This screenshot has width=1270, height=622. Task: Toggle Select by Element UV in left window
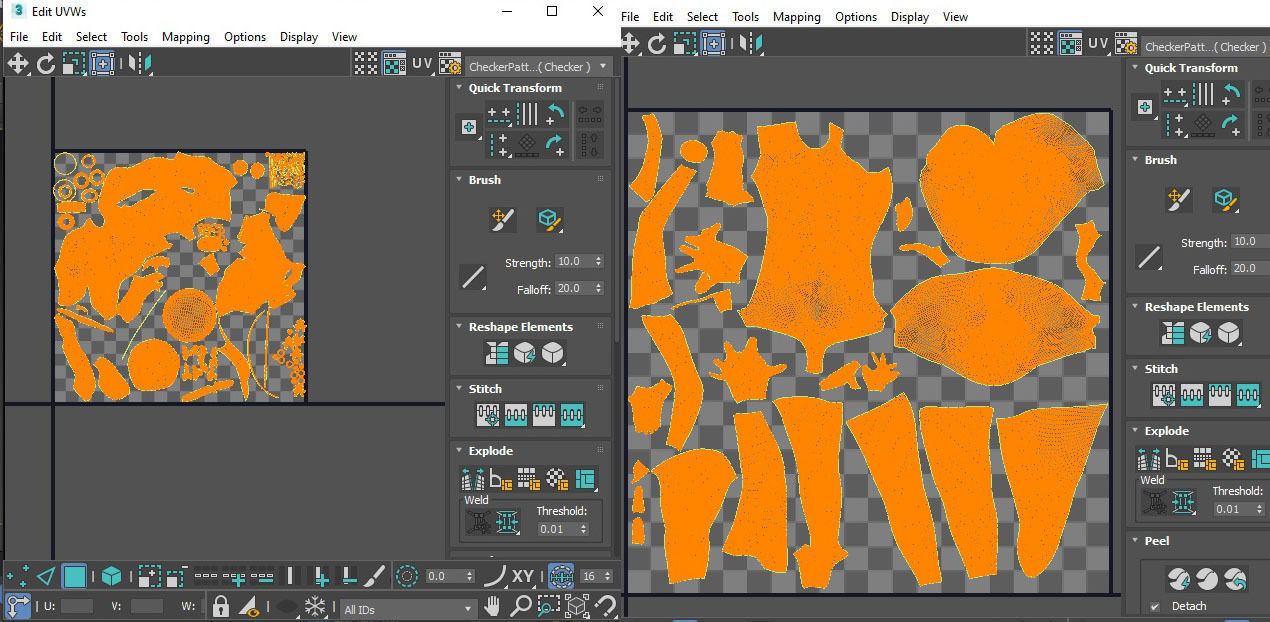(x=112, y=576)
